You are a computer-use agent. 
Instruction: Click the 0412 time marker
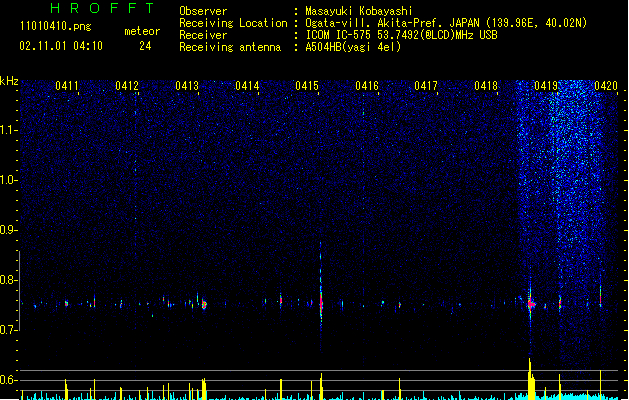(127, 86)
